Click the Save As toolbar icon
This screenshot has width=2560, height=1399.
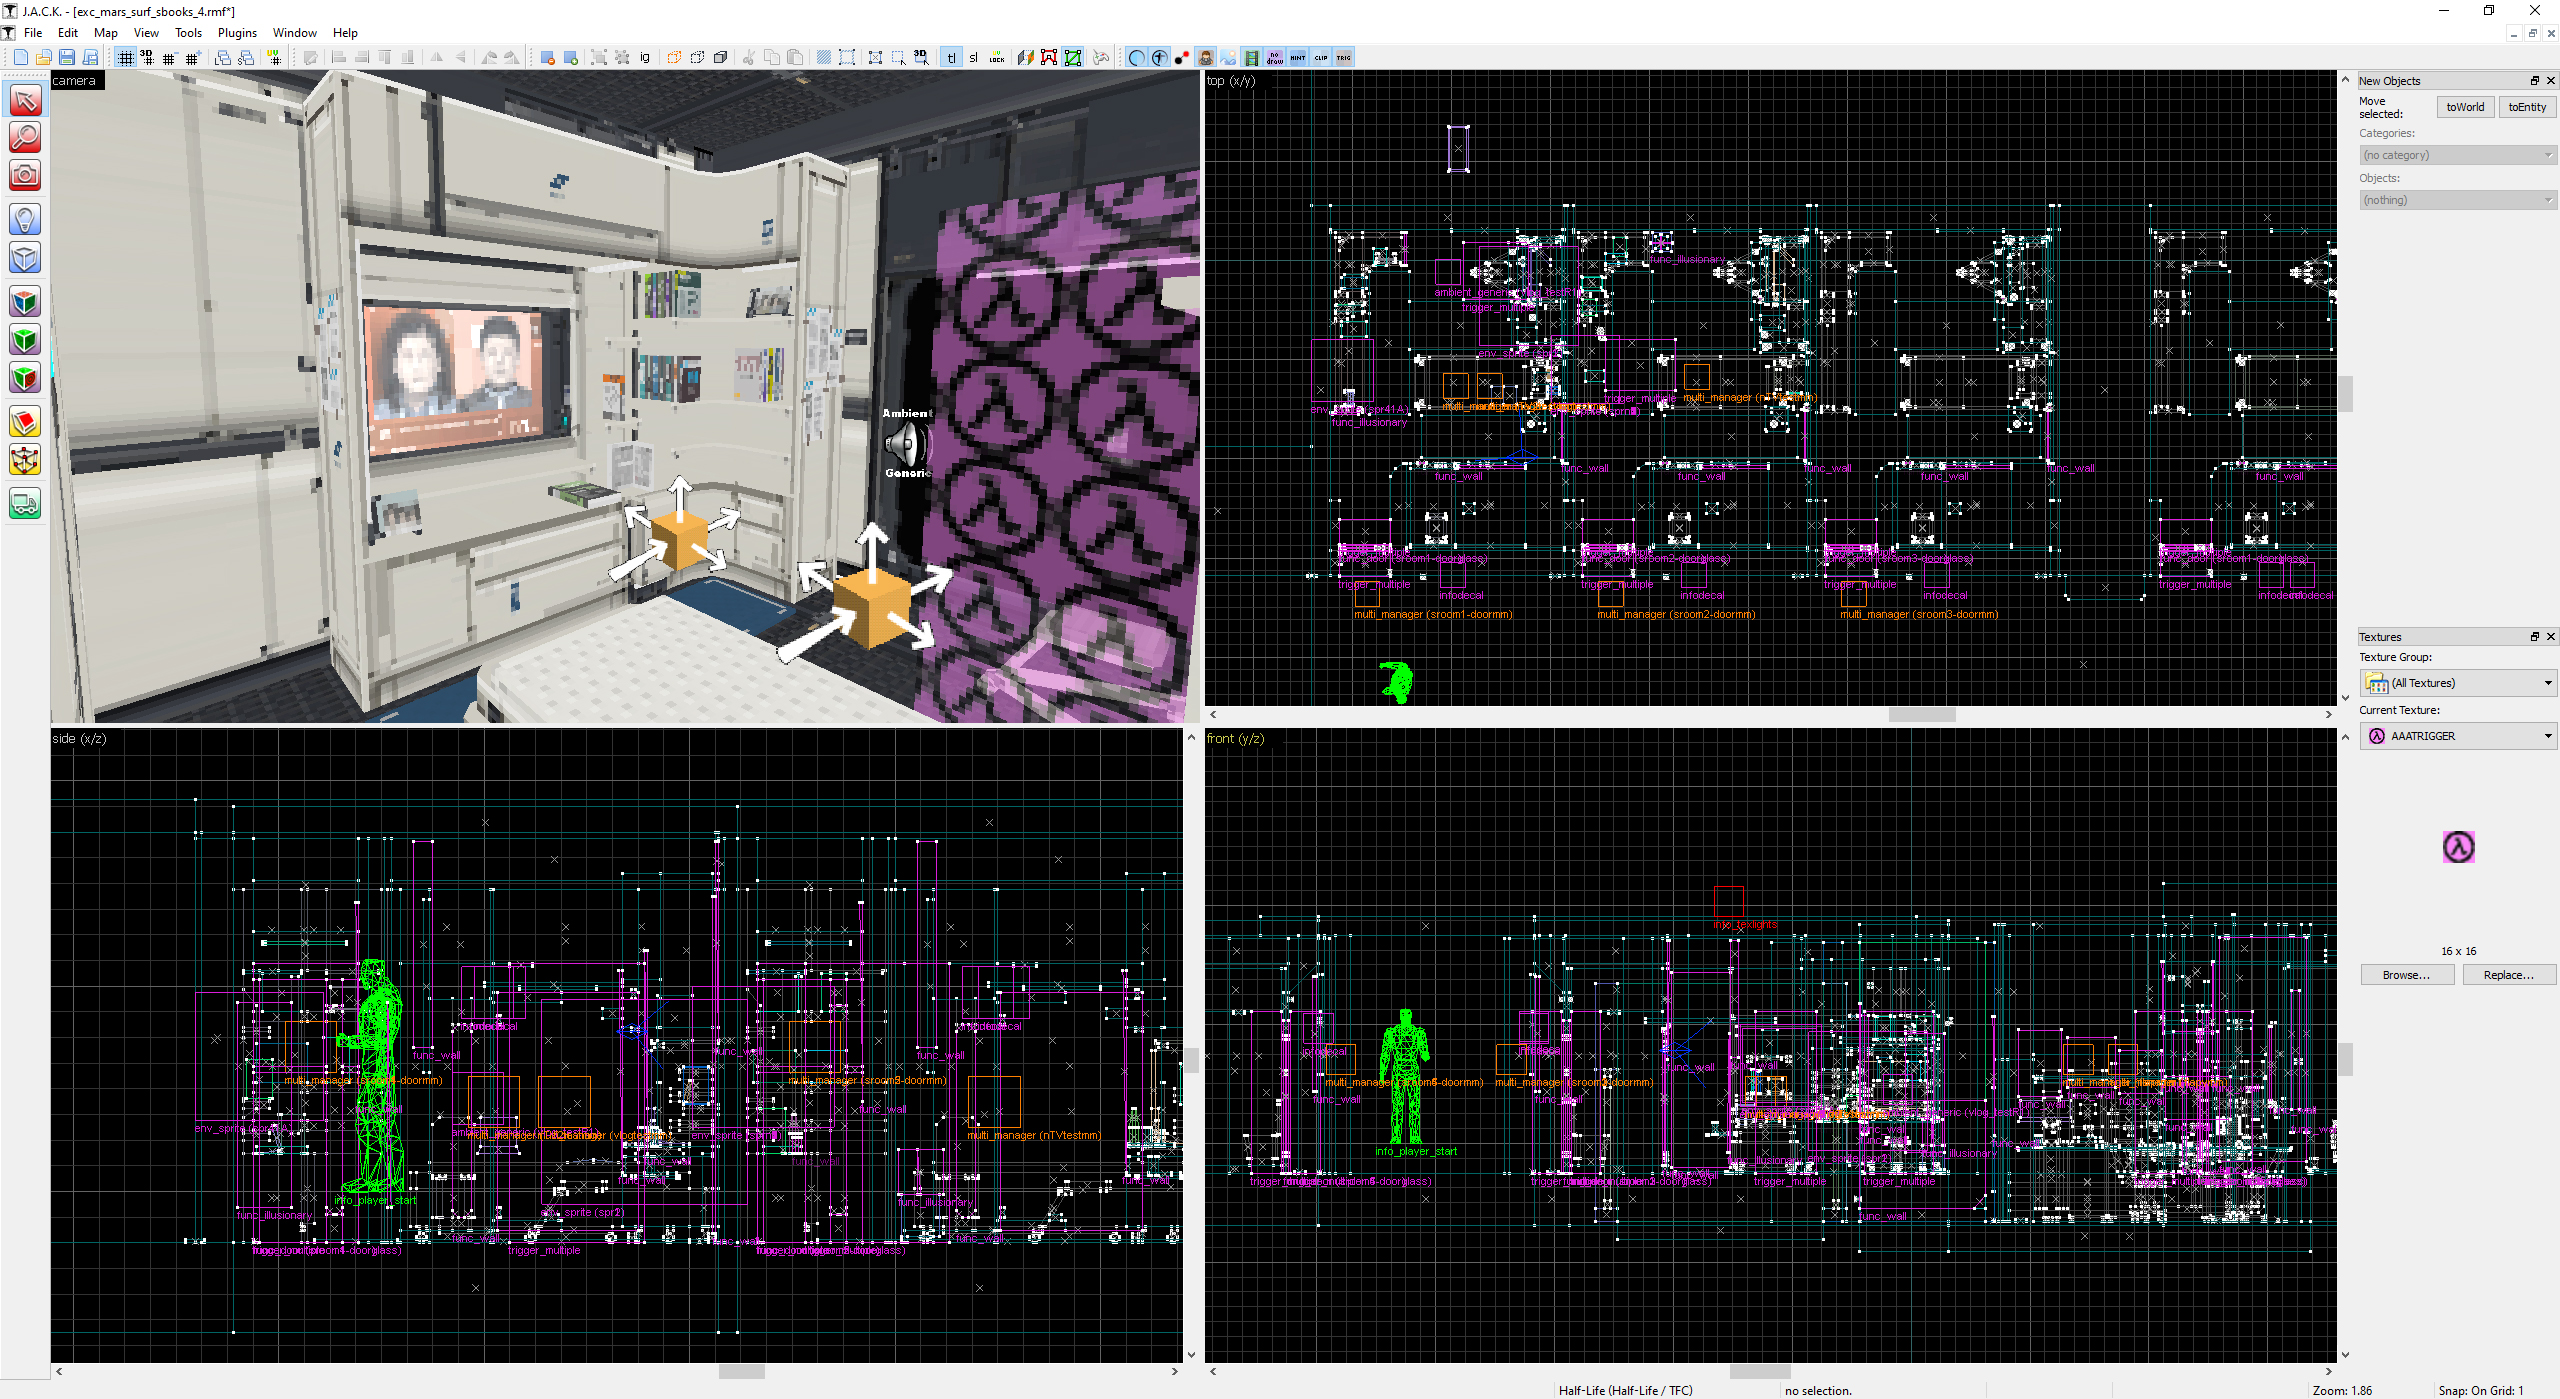pyautogui.click(x=90, y=57)
